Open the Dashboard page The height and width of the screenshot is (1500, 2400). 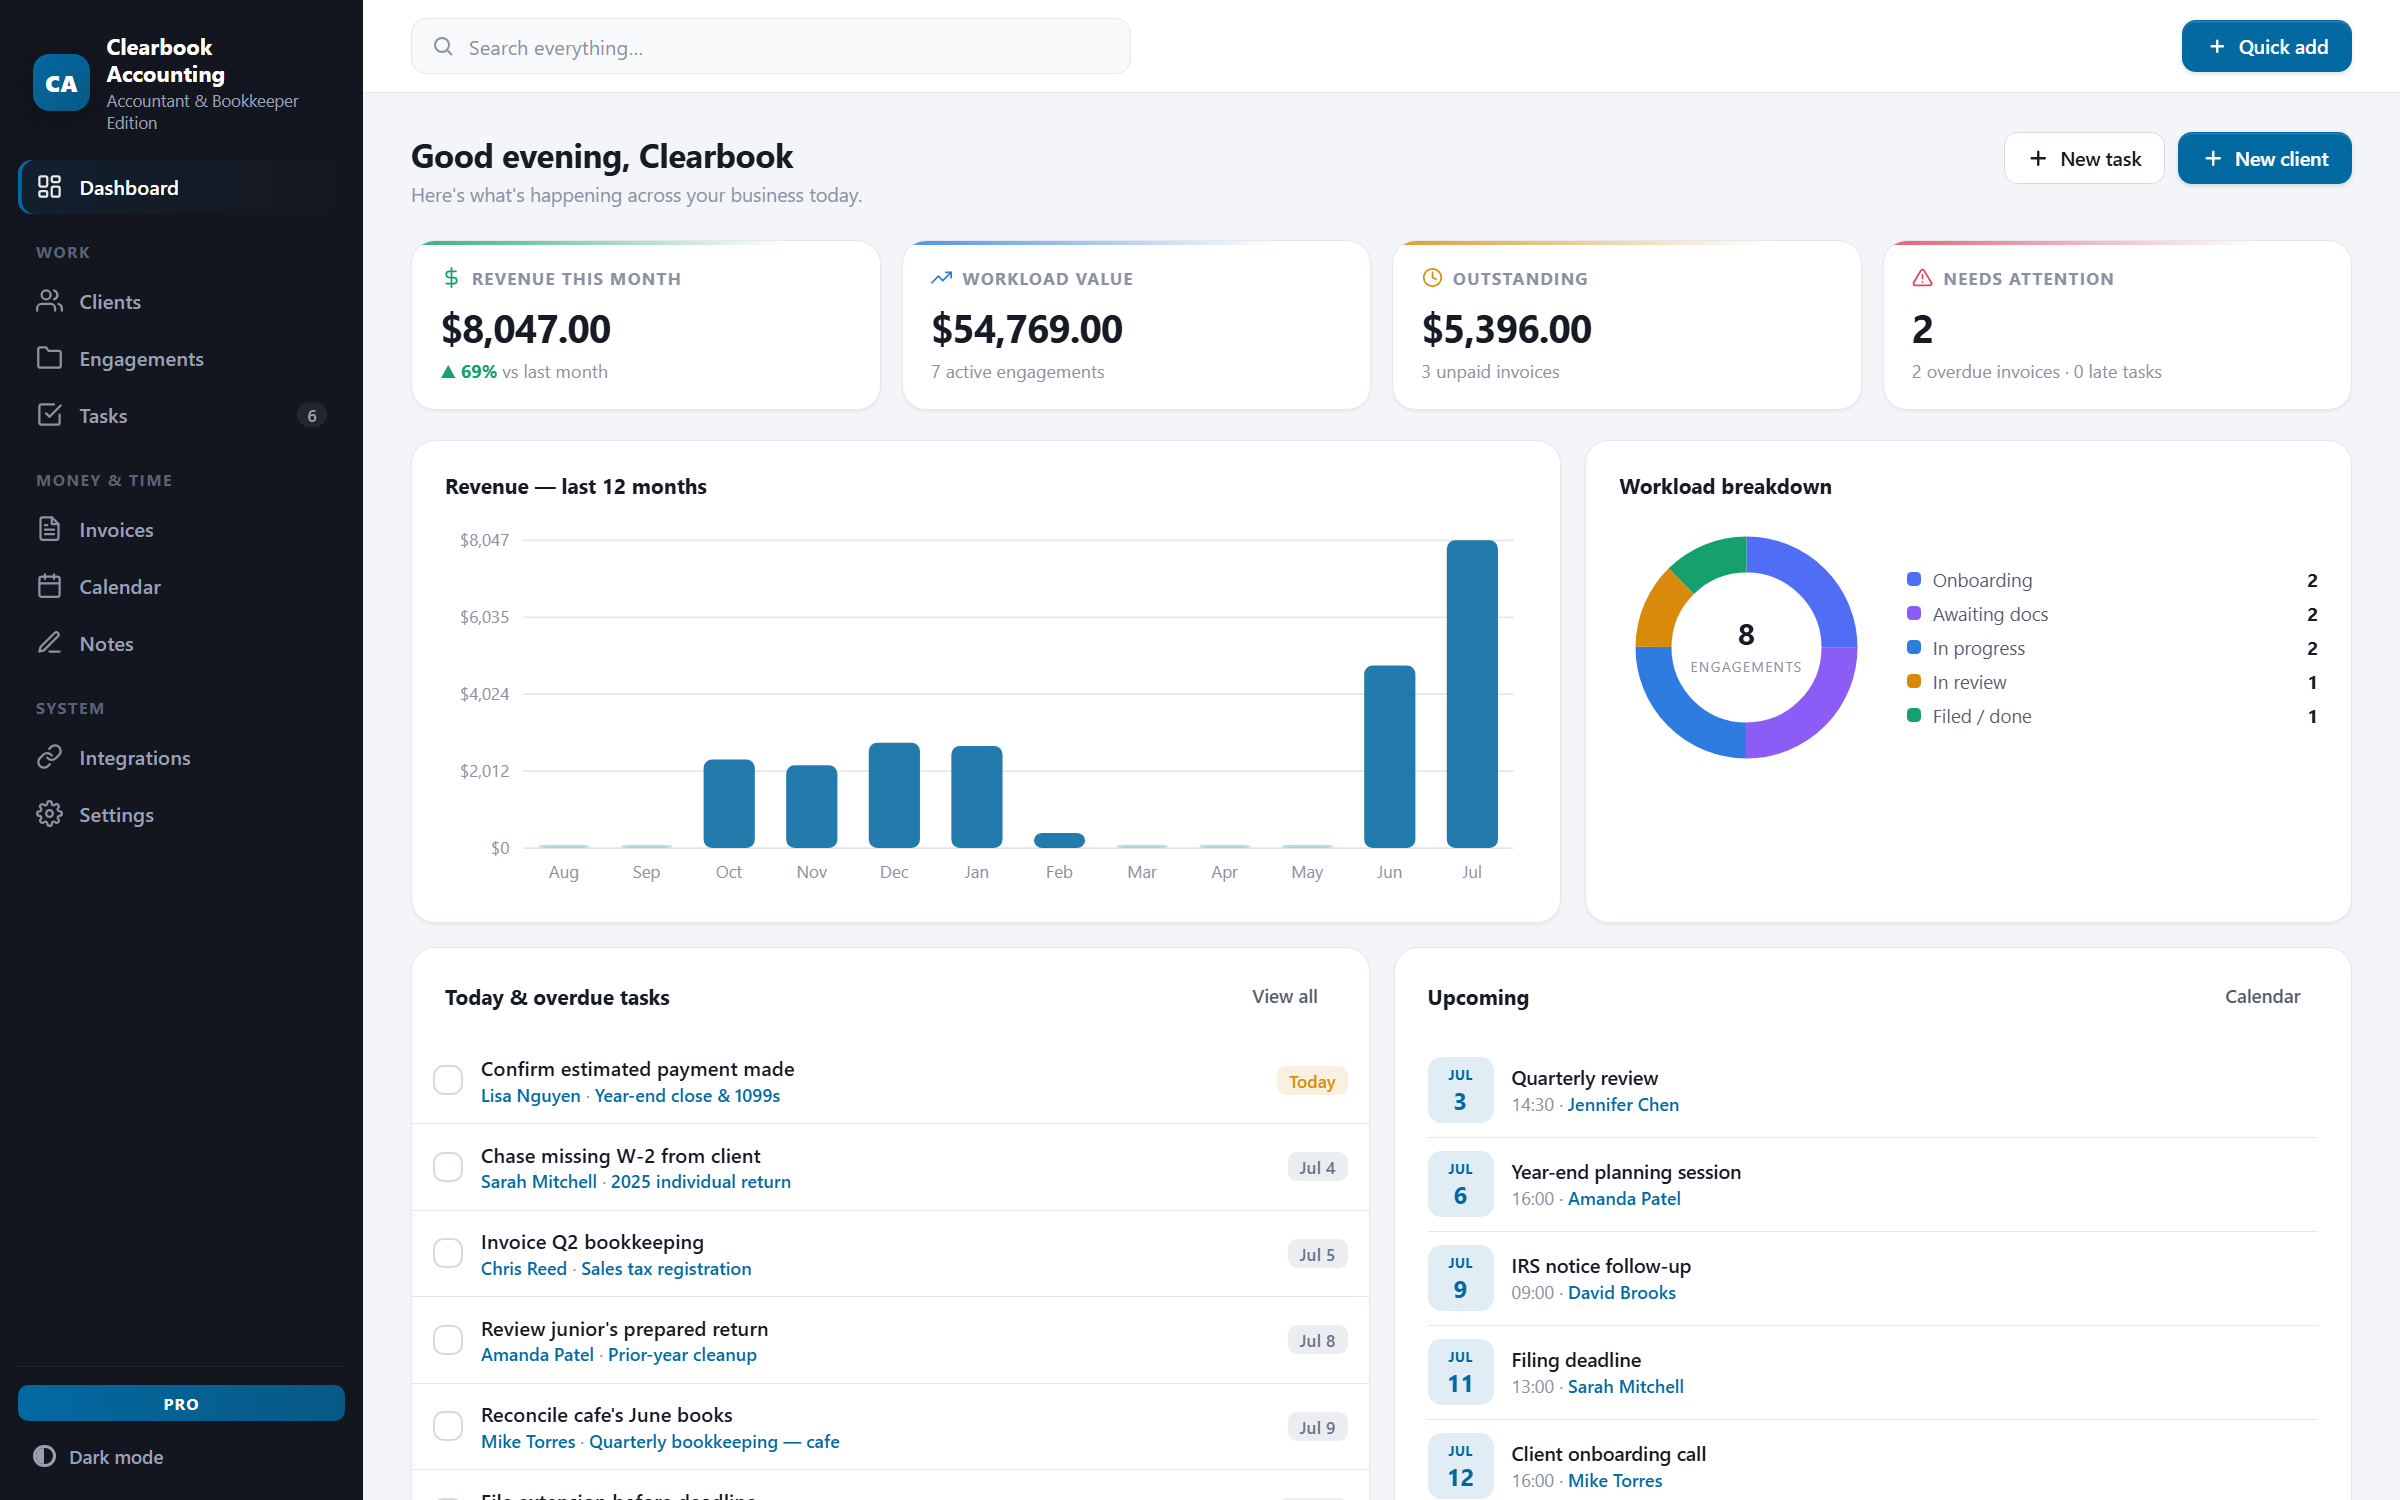[x=182, y=187]
